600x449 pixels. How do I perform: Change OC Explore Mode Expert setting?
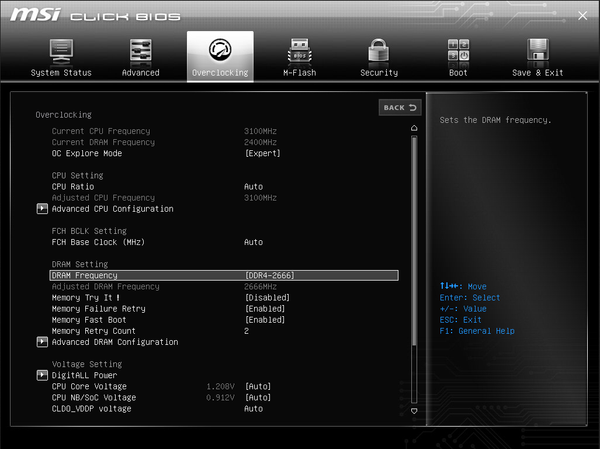[x=262, y=154]
